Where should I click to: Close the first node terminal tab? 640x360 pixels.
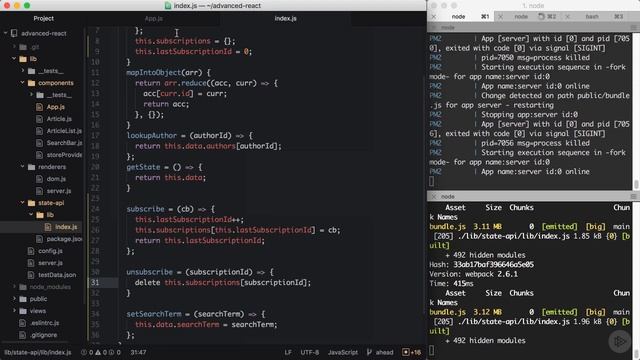pyautogui.click(x=434, y=17)
